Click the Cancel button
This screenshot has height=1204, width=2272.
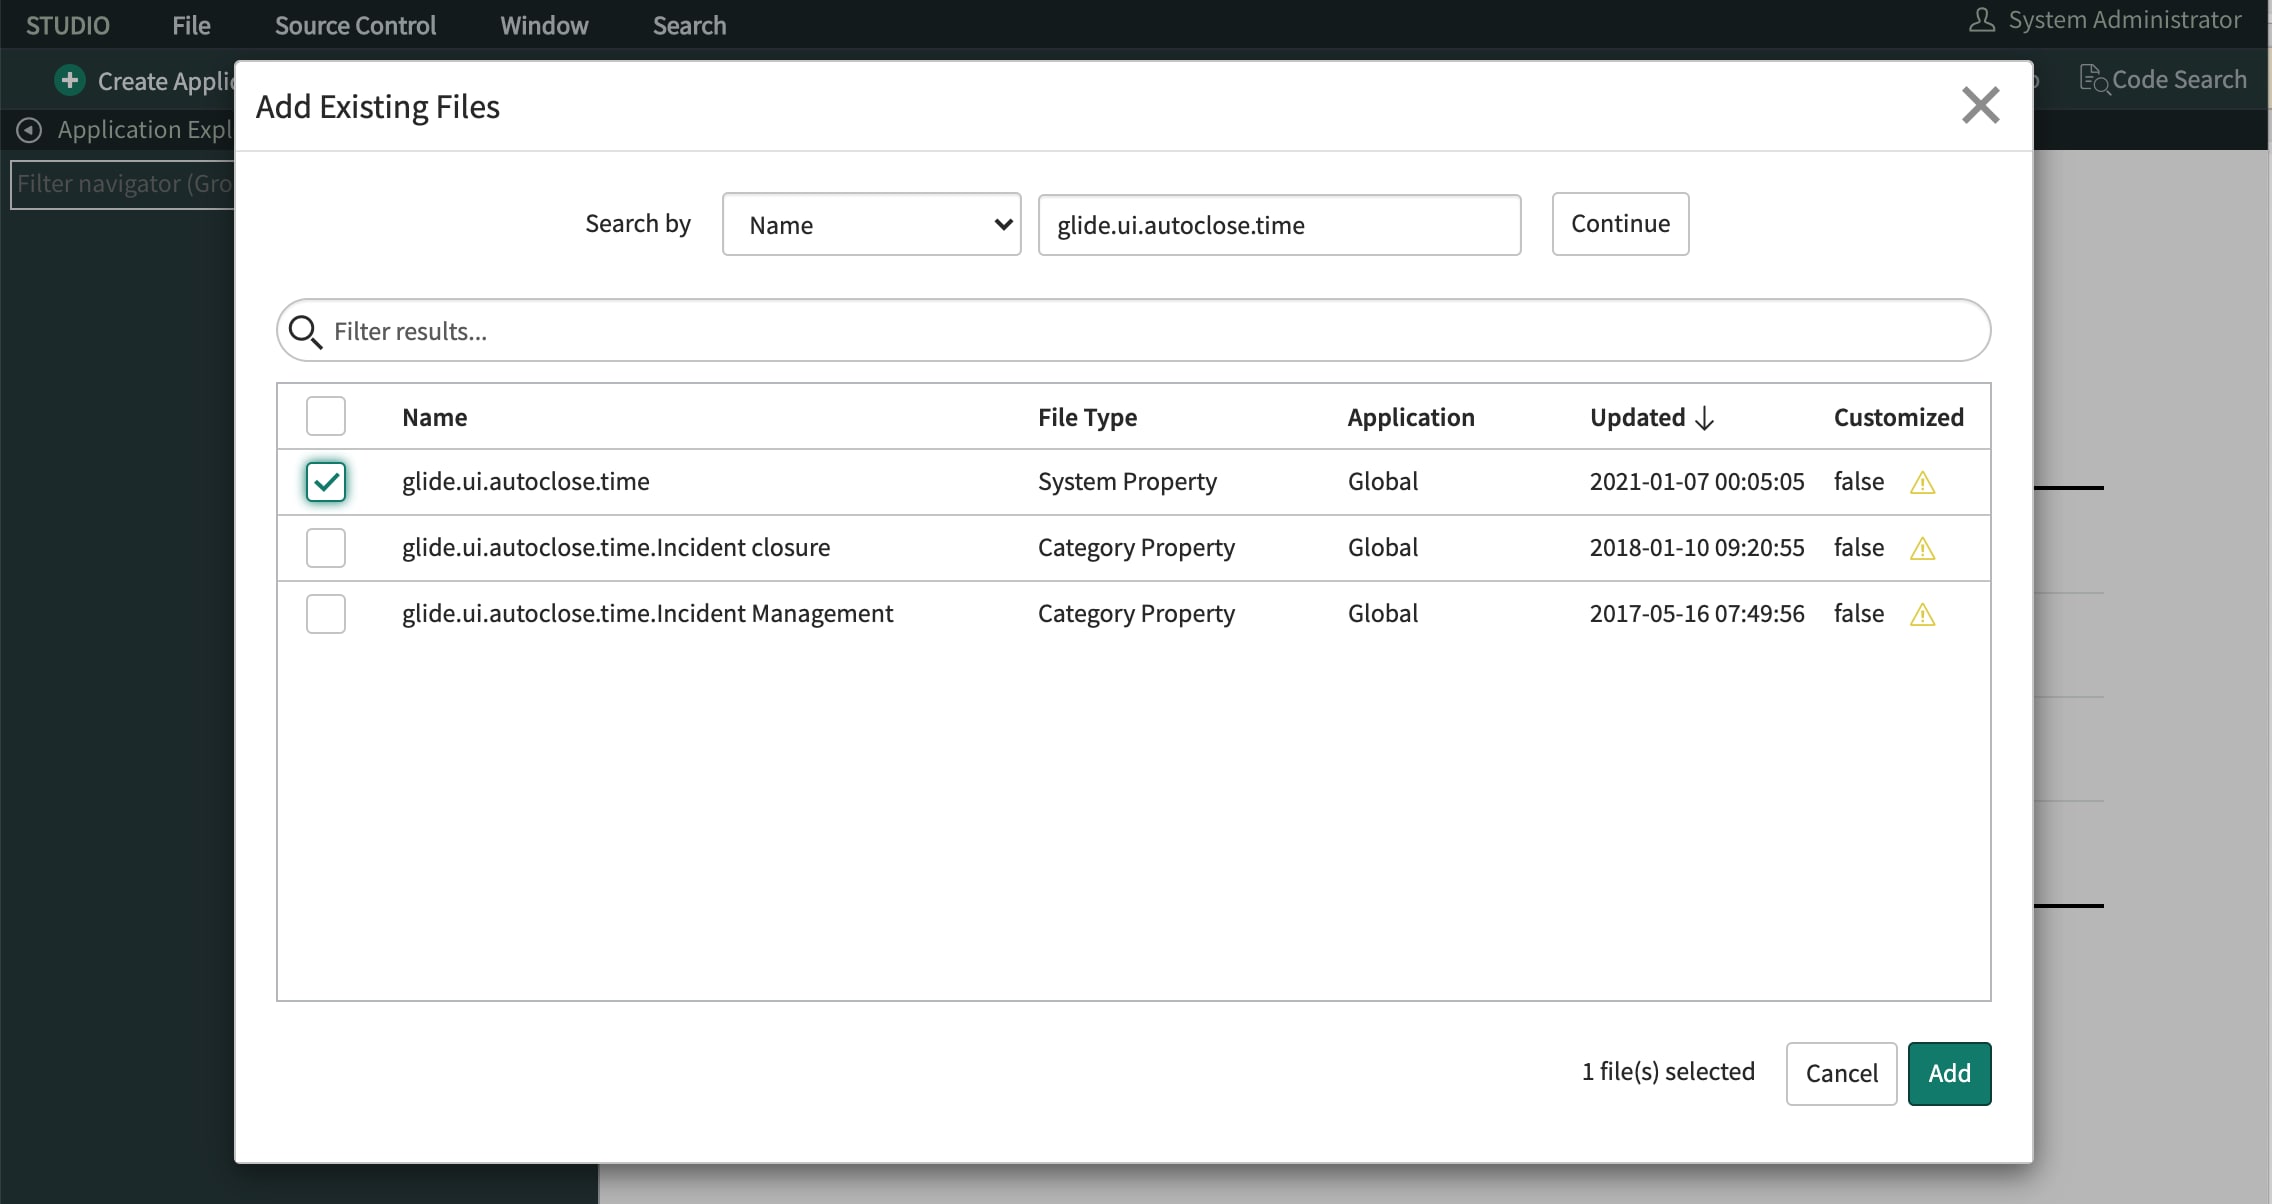[x=1840, y=1073]
